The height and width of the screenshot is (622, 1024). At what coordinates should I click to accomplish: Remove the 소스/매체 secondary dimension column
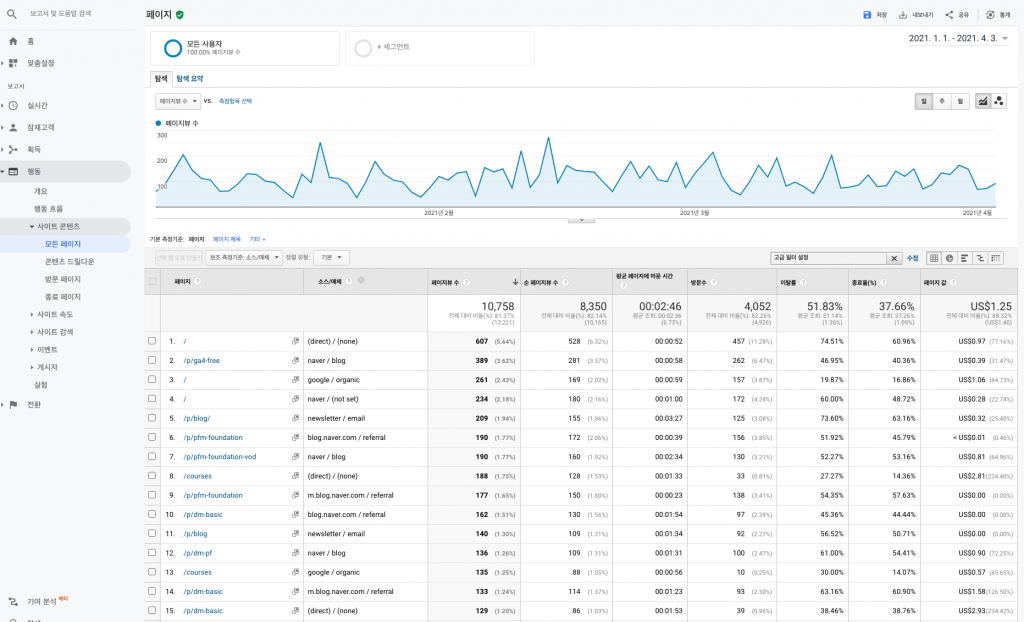pos(361,281)
